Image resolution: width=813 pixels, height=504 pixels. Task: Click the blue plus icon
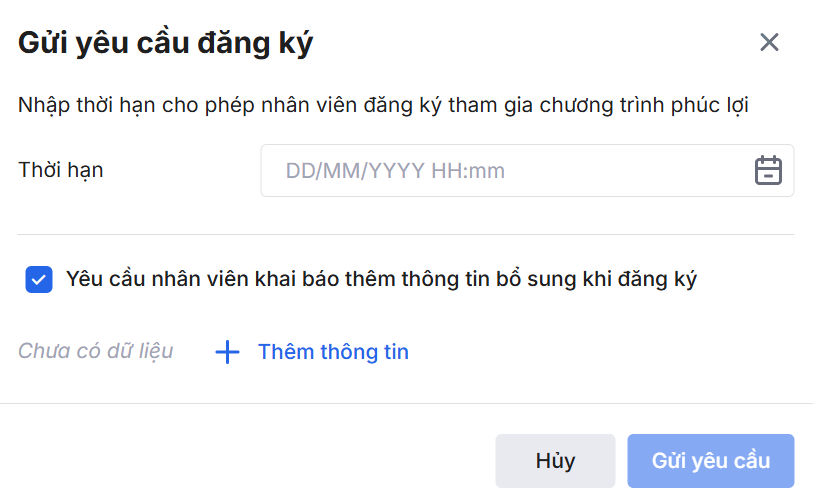click(x=228, y=352)
